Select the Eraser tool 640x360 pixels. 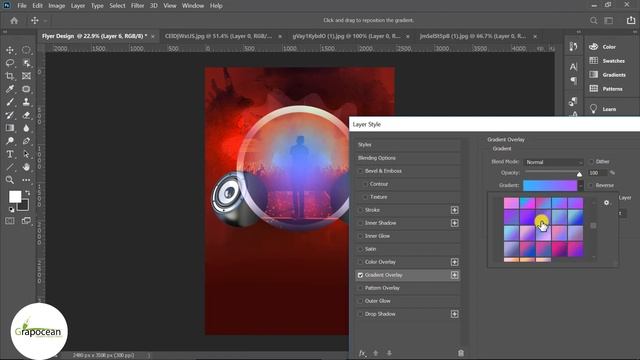pos(26,115)
